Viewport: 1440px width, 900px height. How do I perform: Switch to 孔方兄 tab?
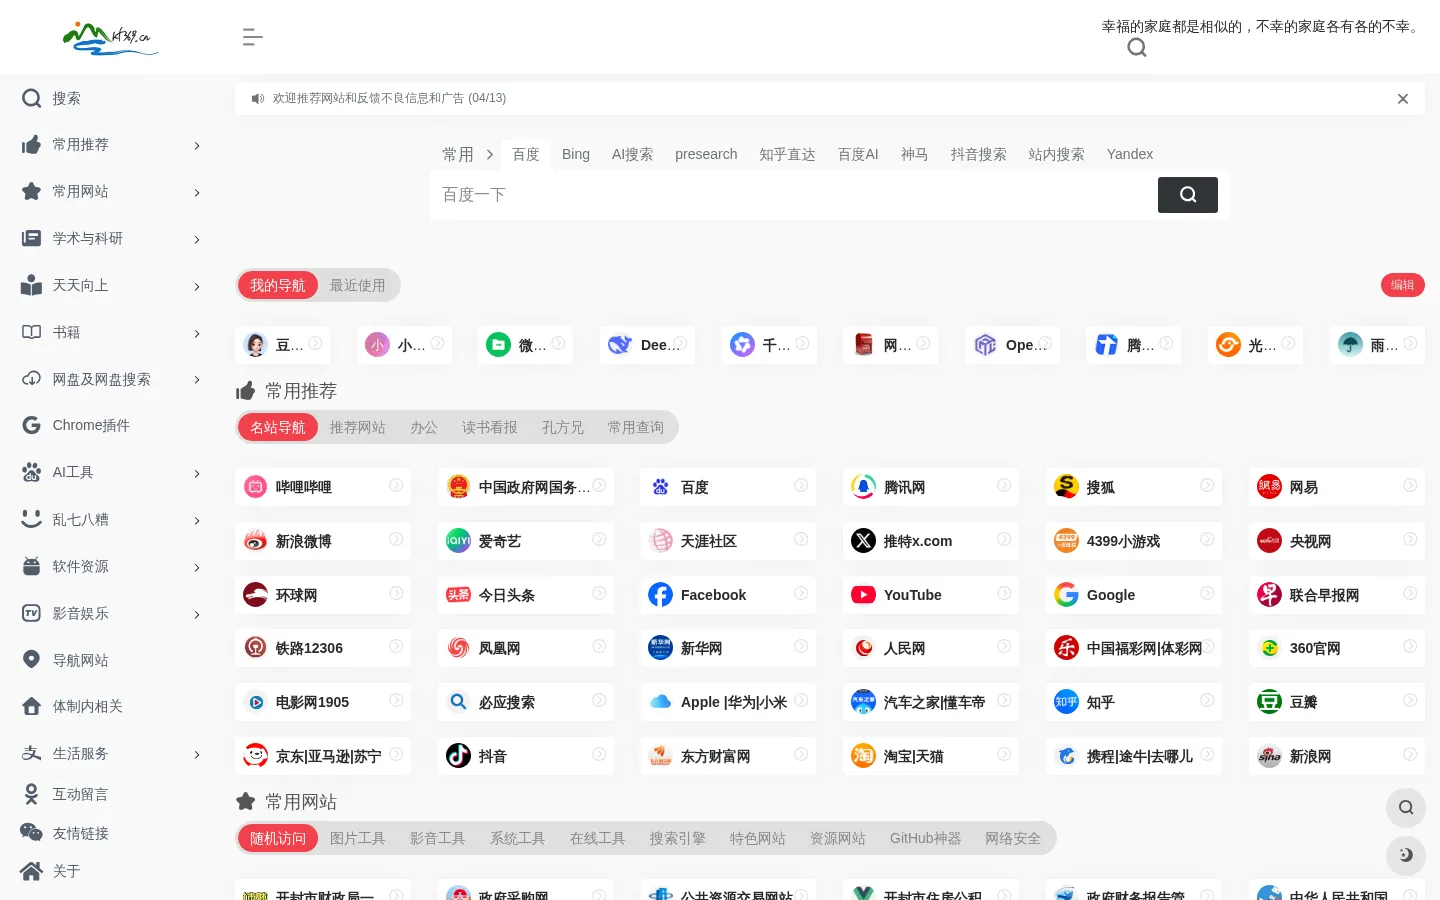(563, 427)
